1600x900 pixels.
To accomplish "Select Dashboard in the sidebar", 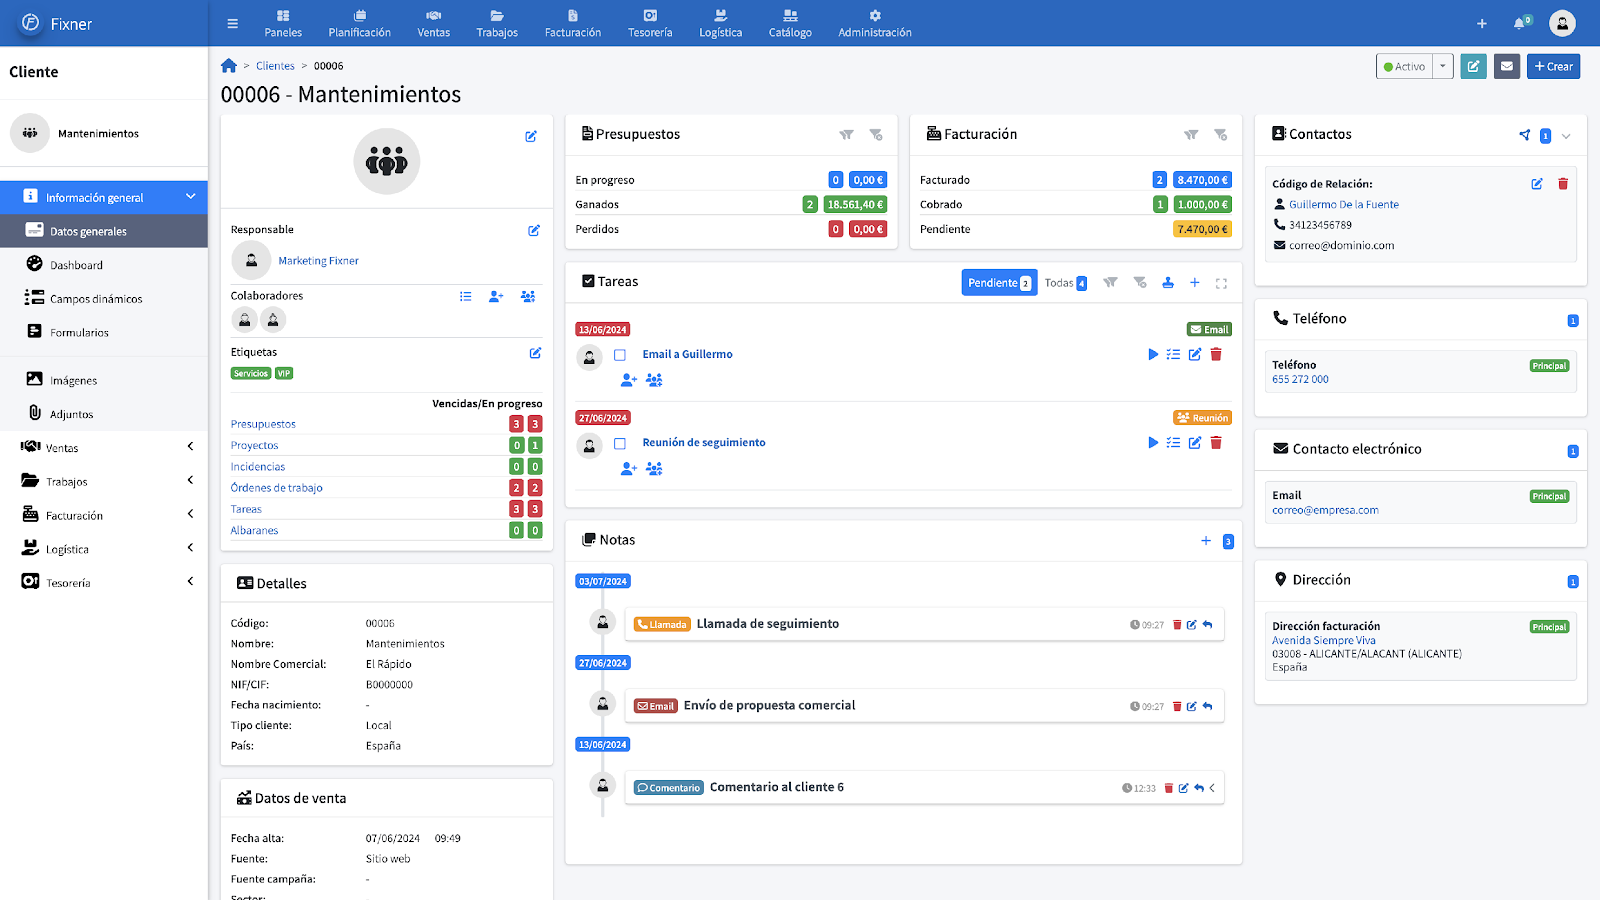I will tap(76, 265).
